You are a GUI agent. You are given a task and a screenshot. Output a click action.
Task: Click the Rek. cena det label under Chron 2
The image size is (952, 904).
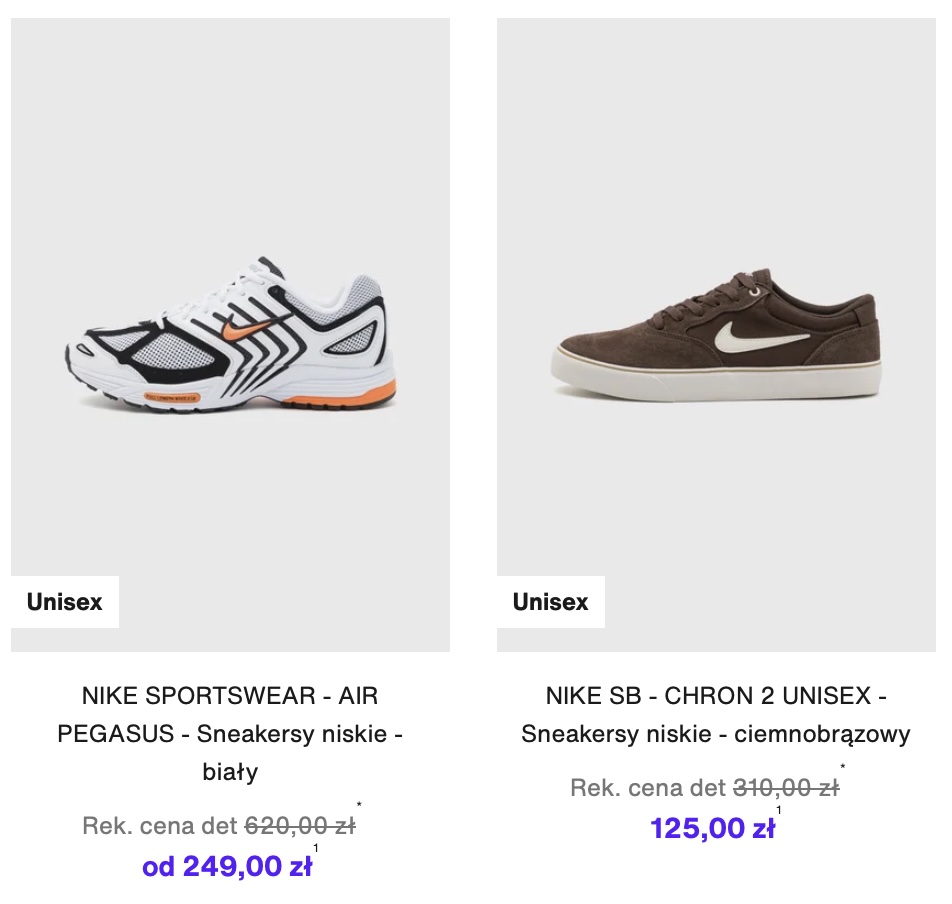click(x=648, y=788)
